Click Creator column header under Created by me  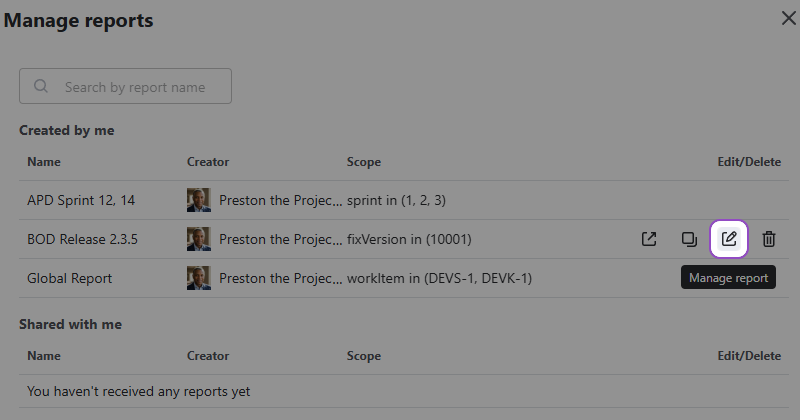tap(208, 162)
